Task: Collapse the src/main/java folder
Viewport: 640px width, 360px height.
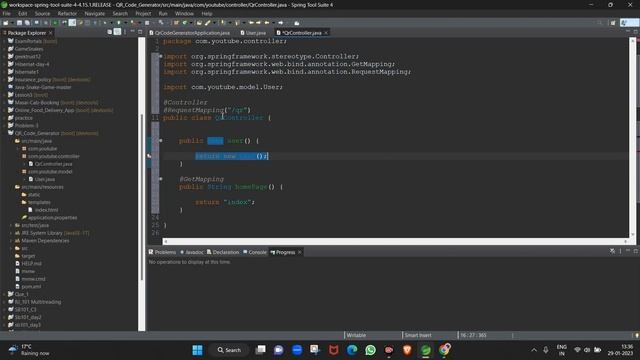Action: 11,141
